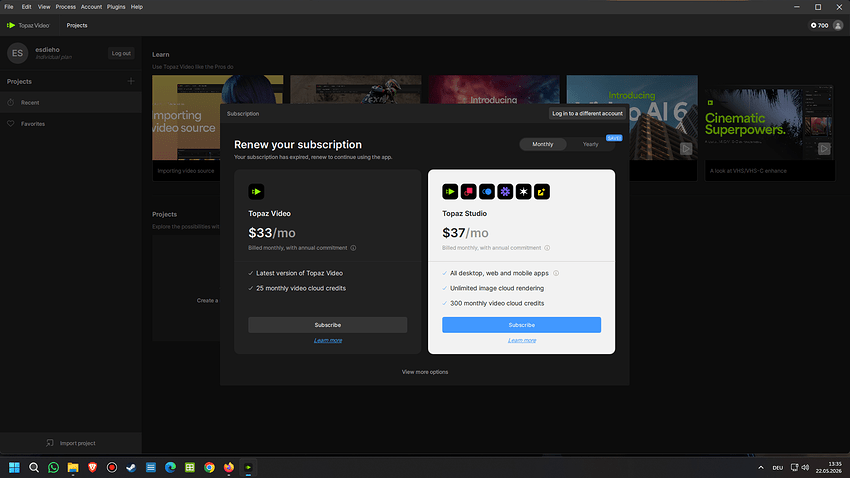Image resolution: width=850 pixels, height=478 pixels.
Task: Open the Windows Start menu
Action: 15,467
